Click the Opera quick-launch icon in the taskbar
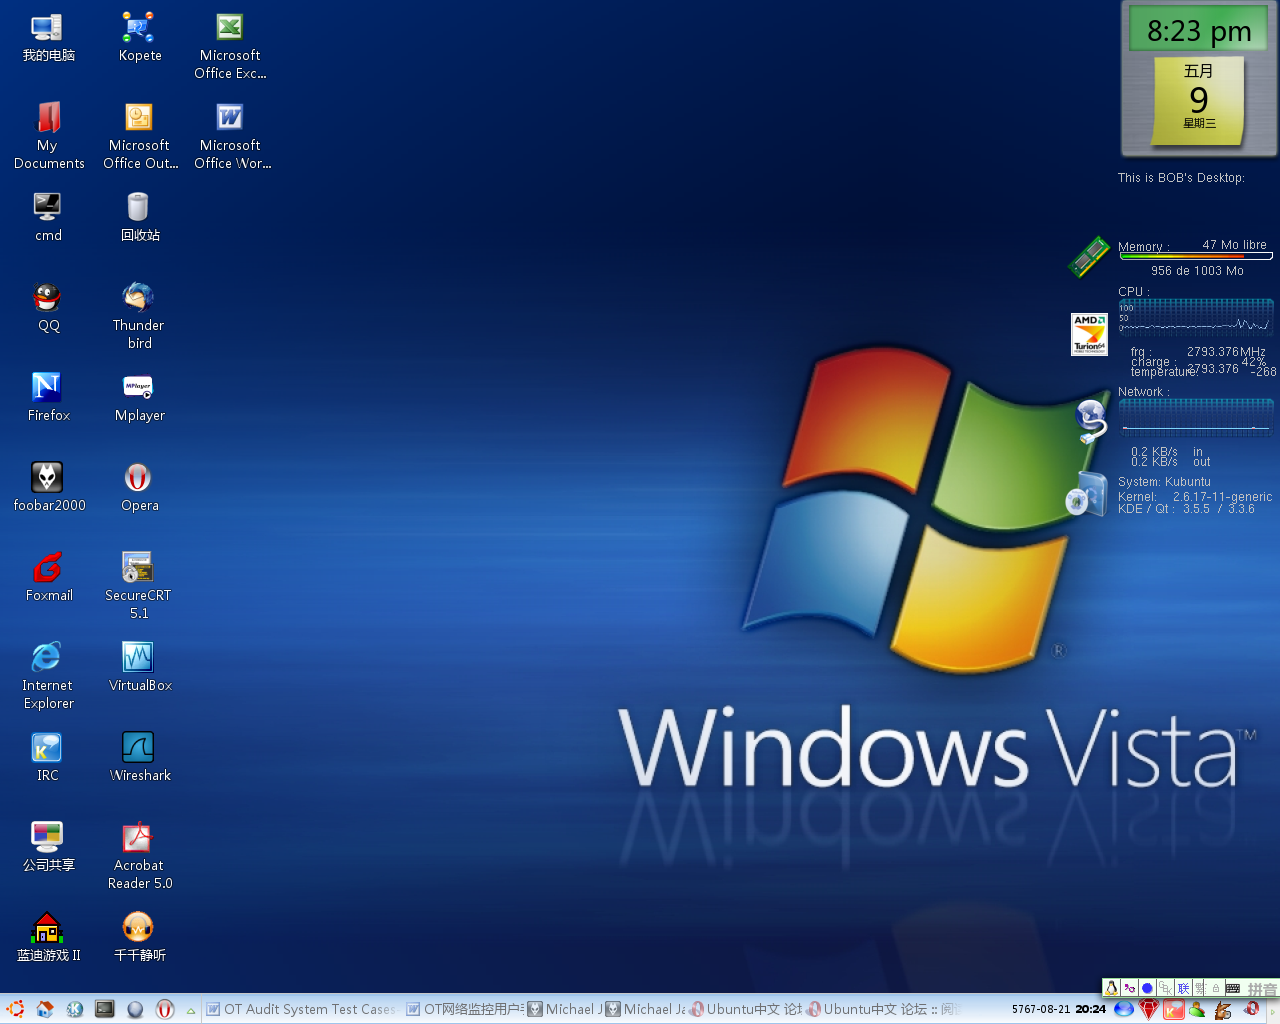This screenshot has height=1024, width=1280. [165, 1009]
